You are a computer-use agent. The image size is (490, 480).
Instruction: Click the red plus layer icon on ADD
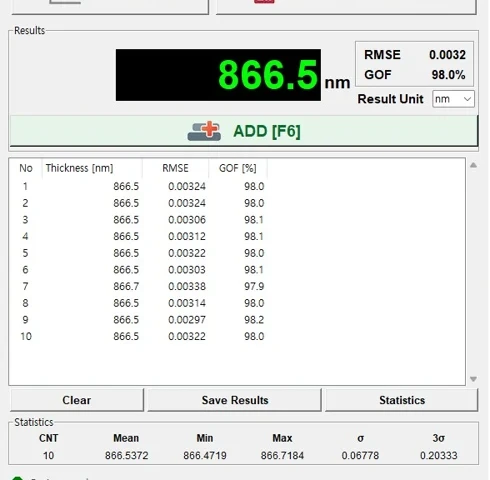204,131
